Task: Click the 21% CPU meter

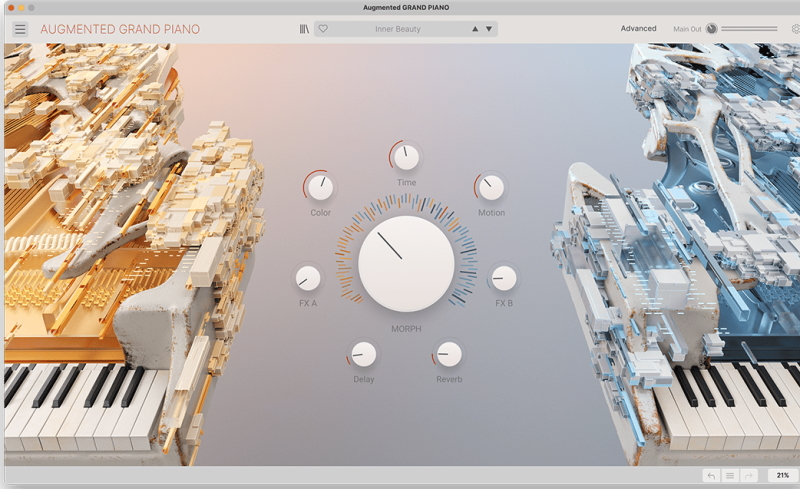Action: click(x=781, y=476)
